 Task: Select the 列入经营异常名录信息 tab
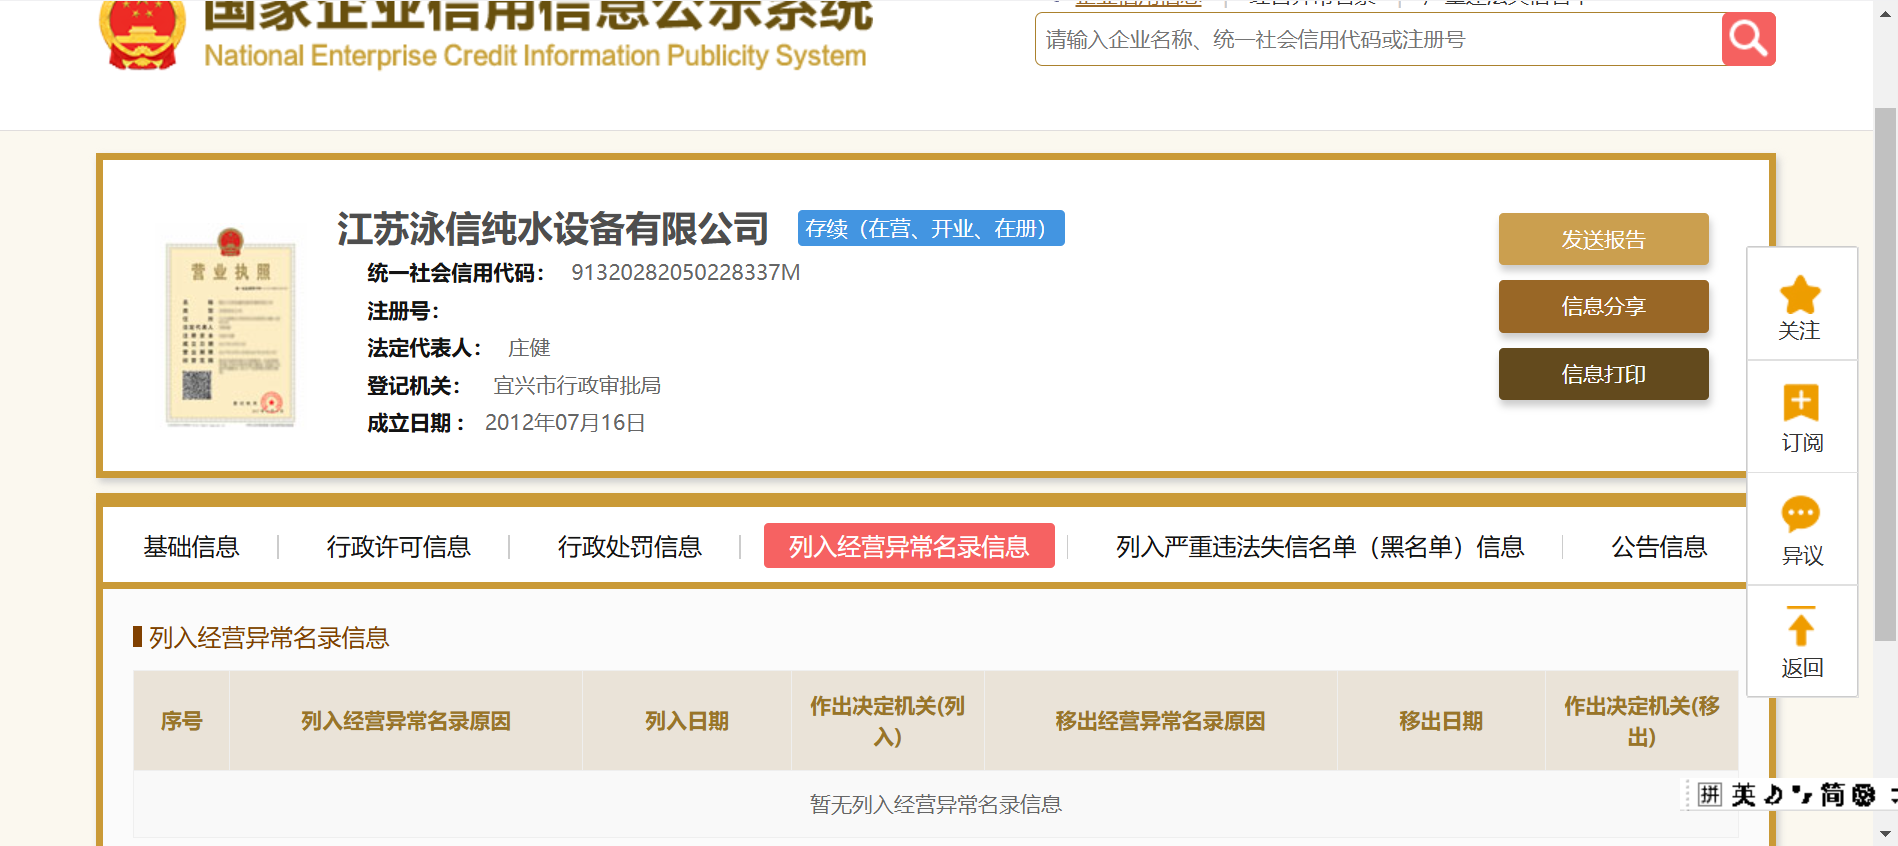(909, 546)
